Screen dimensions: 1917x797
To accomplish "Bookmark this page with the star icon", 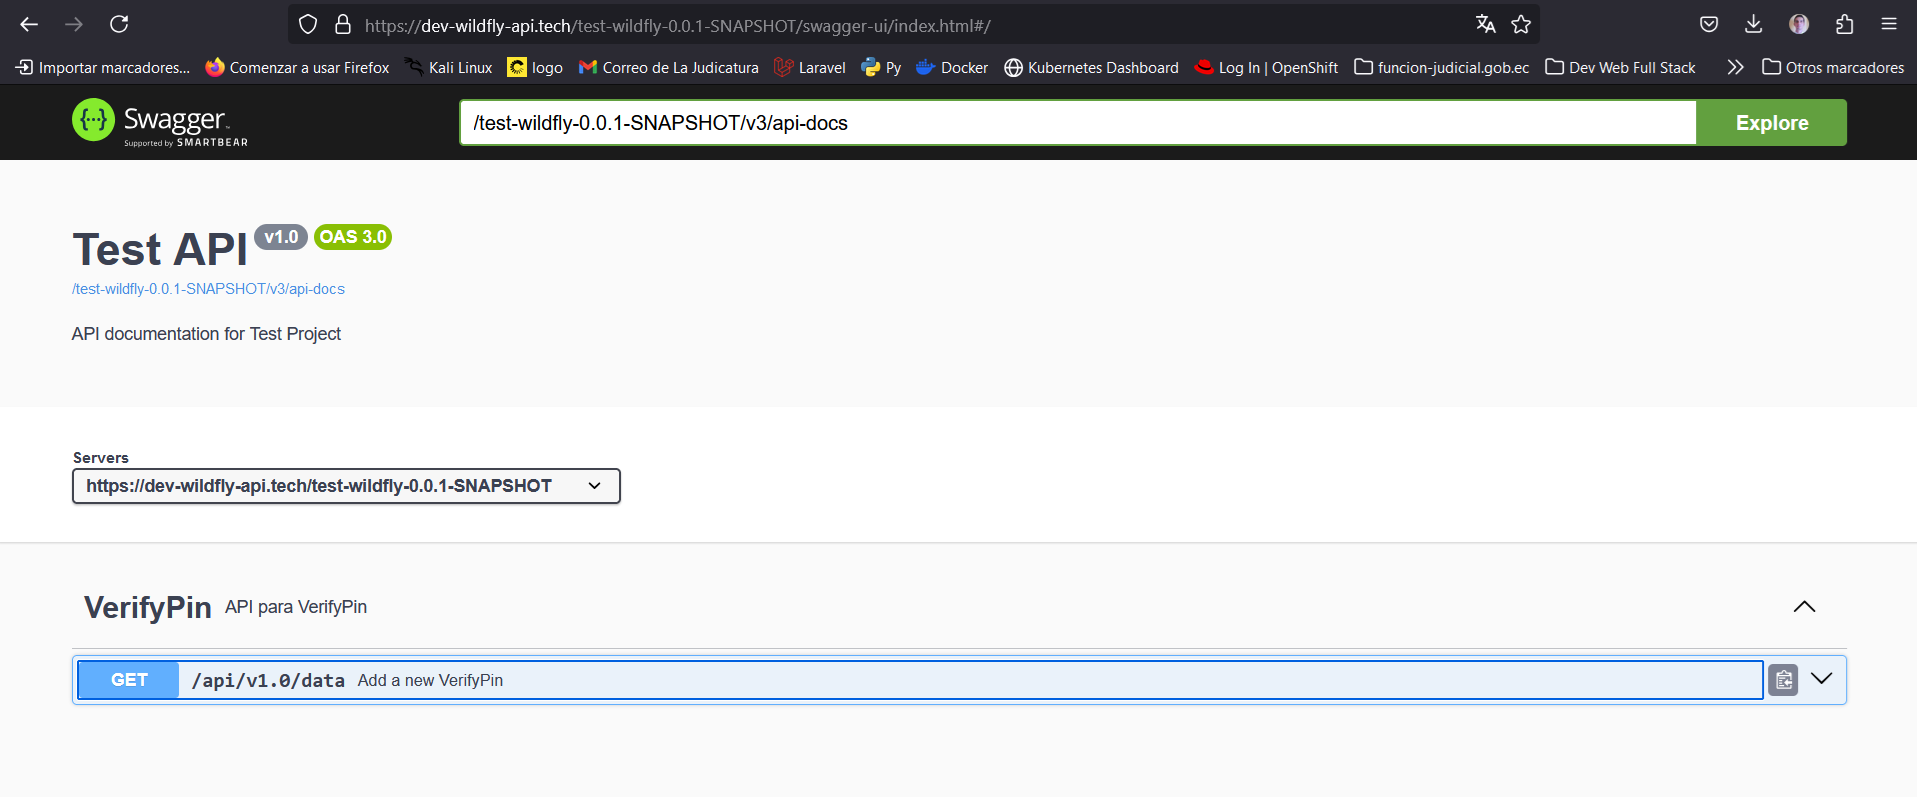I will click(x=1521, y=25).
